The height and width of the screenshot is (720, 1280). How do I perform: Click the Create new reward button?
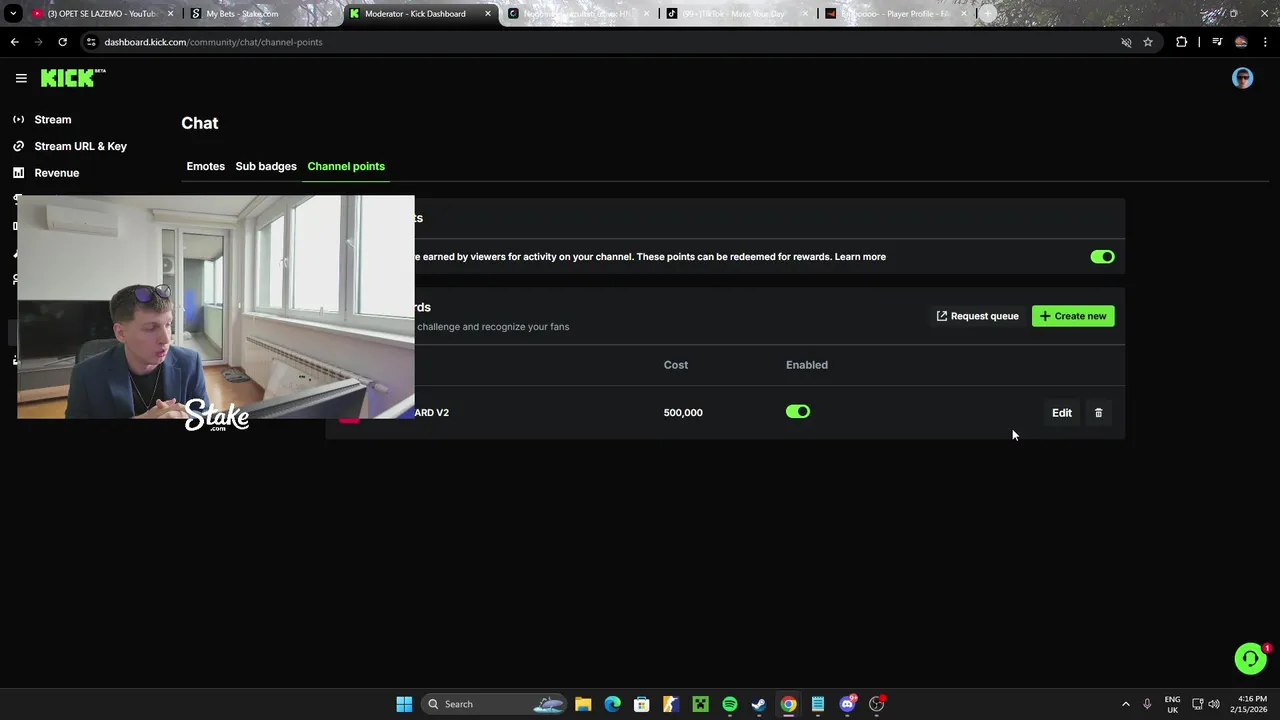[x=1073, y=316]
